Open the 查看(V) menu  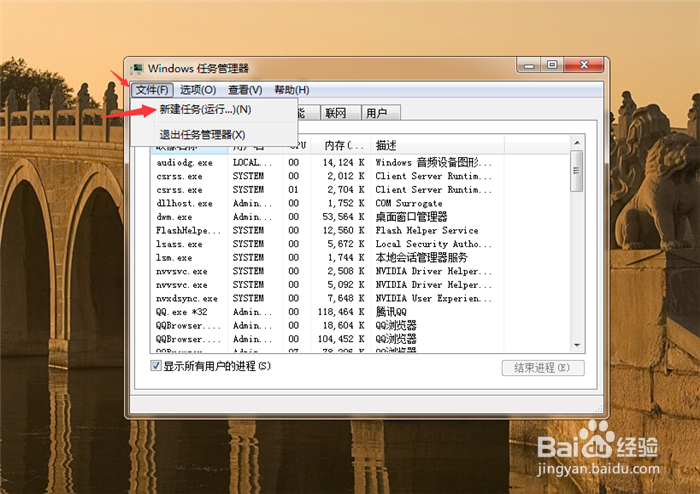point(245,90)
